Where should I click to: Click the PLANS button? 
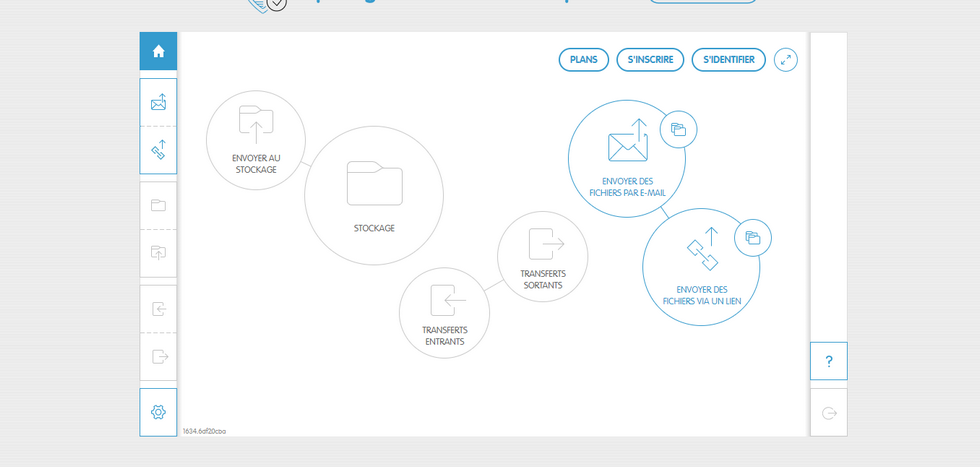pos(583,60)
